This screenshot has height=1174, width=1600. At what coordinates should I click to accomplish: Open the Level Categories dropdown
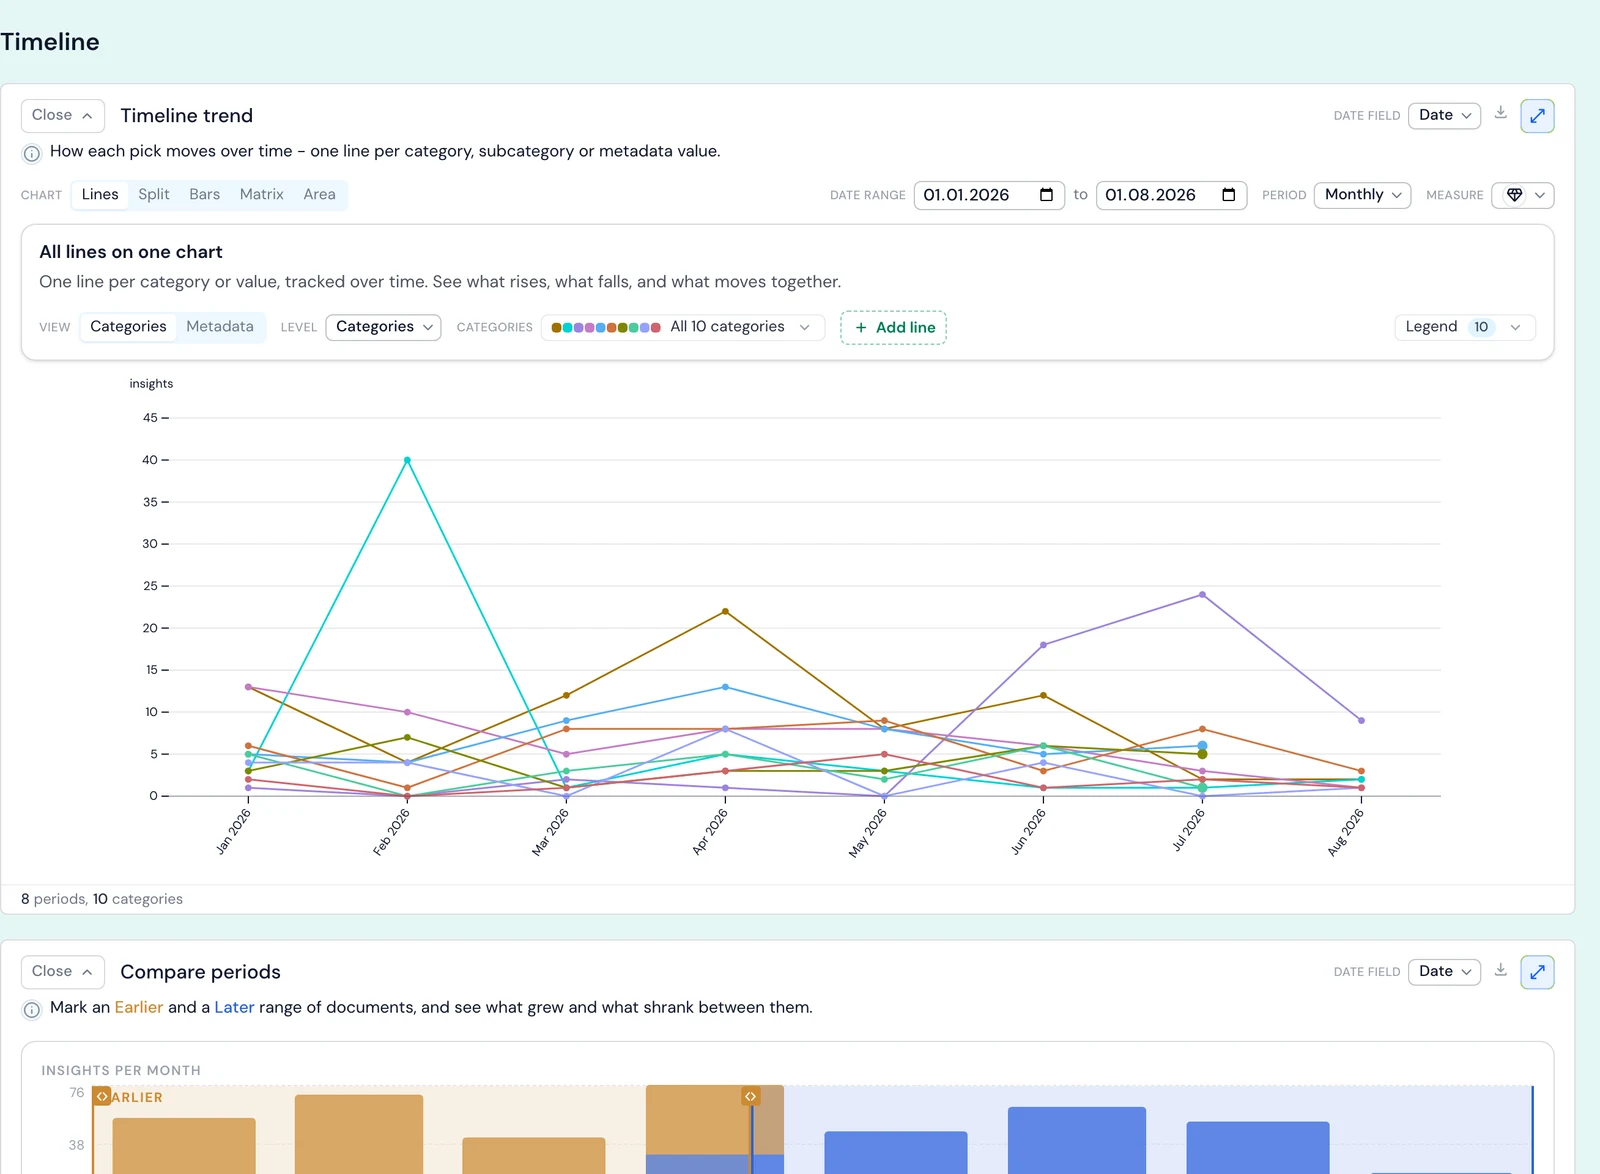[383, 327]
